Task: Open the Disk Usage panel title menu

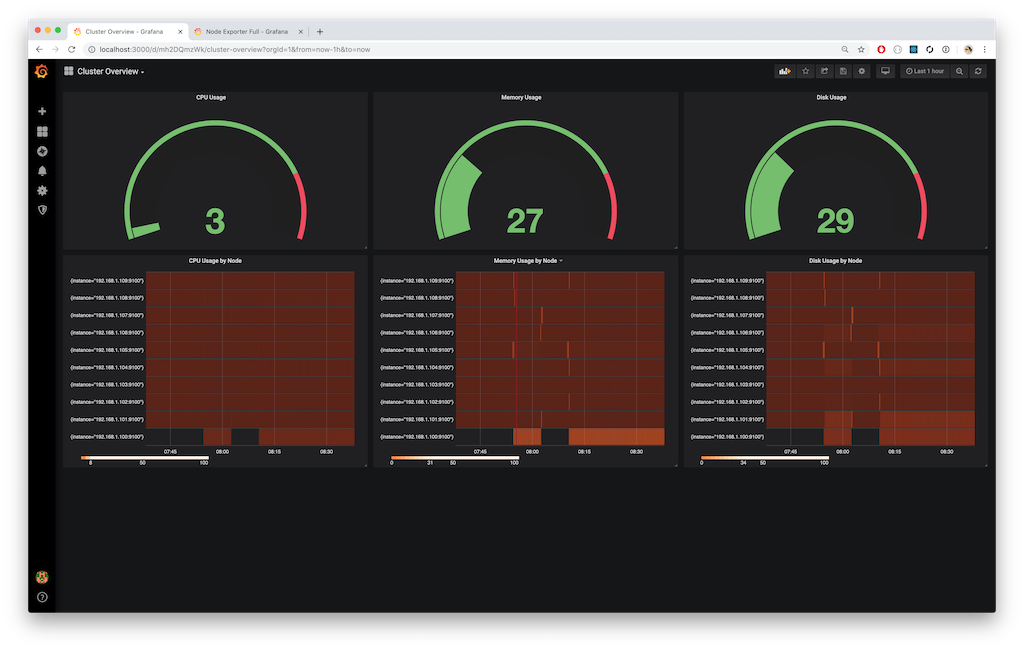Action: [831, 97]
